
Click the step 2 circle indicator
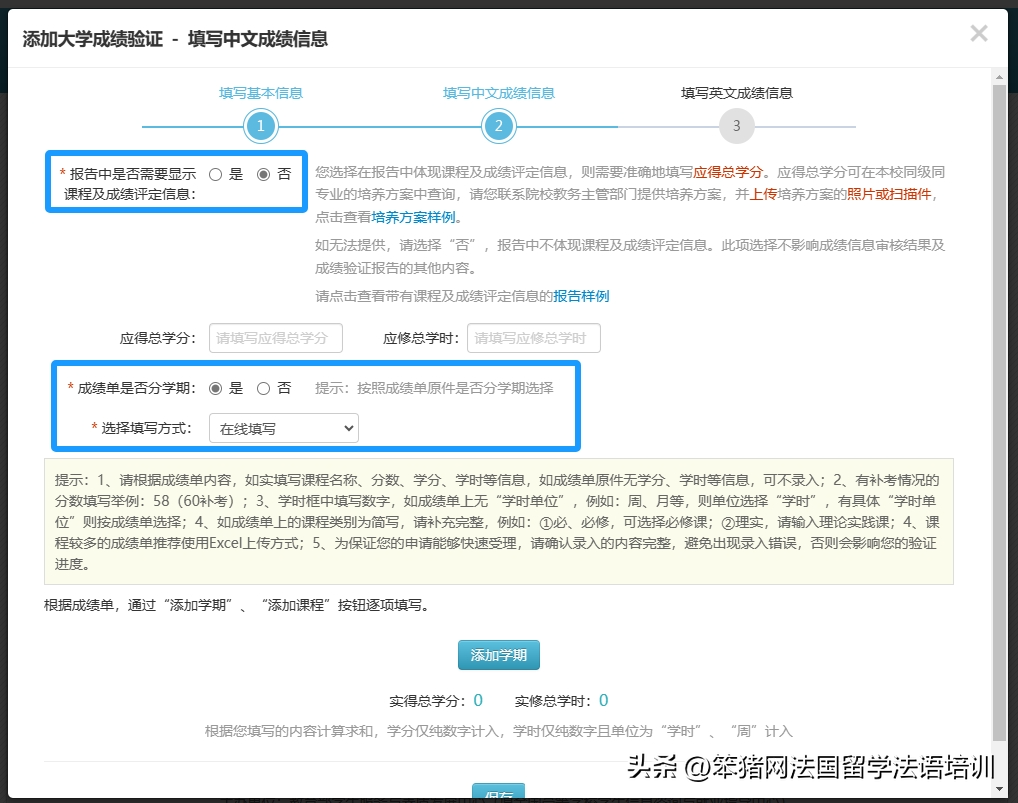(498, 126)
